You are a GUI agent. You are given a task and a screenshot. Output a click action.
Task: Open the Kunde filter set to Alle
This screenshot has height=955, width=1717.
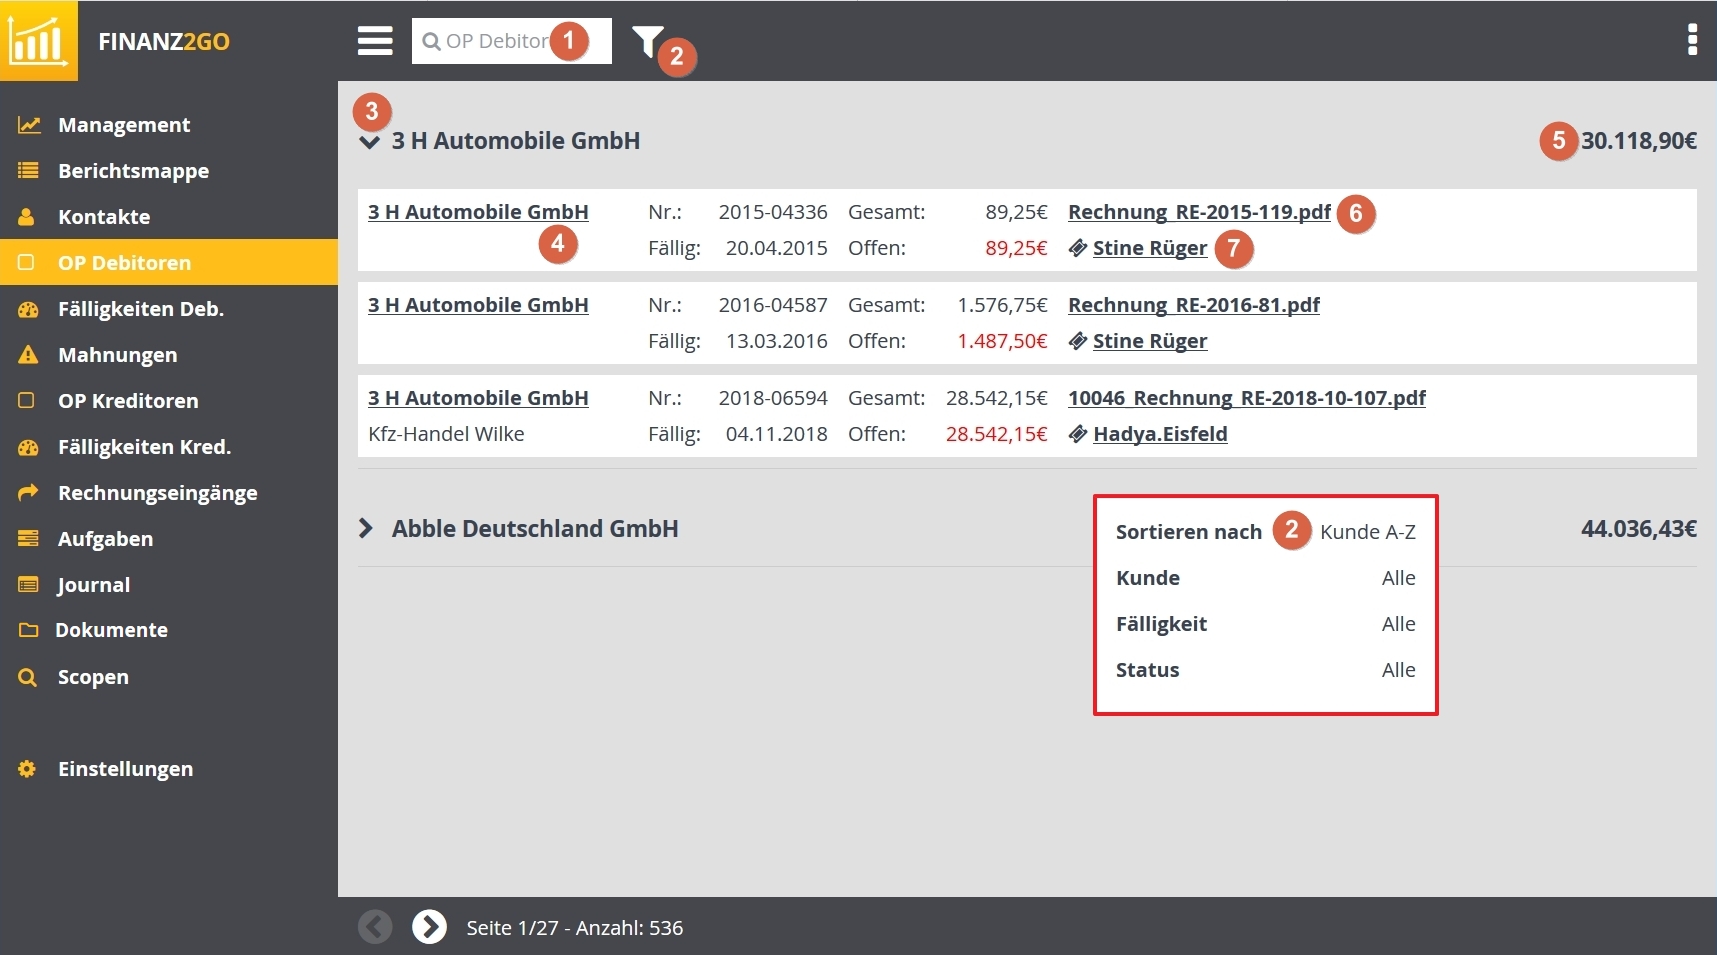(1398, 578)
